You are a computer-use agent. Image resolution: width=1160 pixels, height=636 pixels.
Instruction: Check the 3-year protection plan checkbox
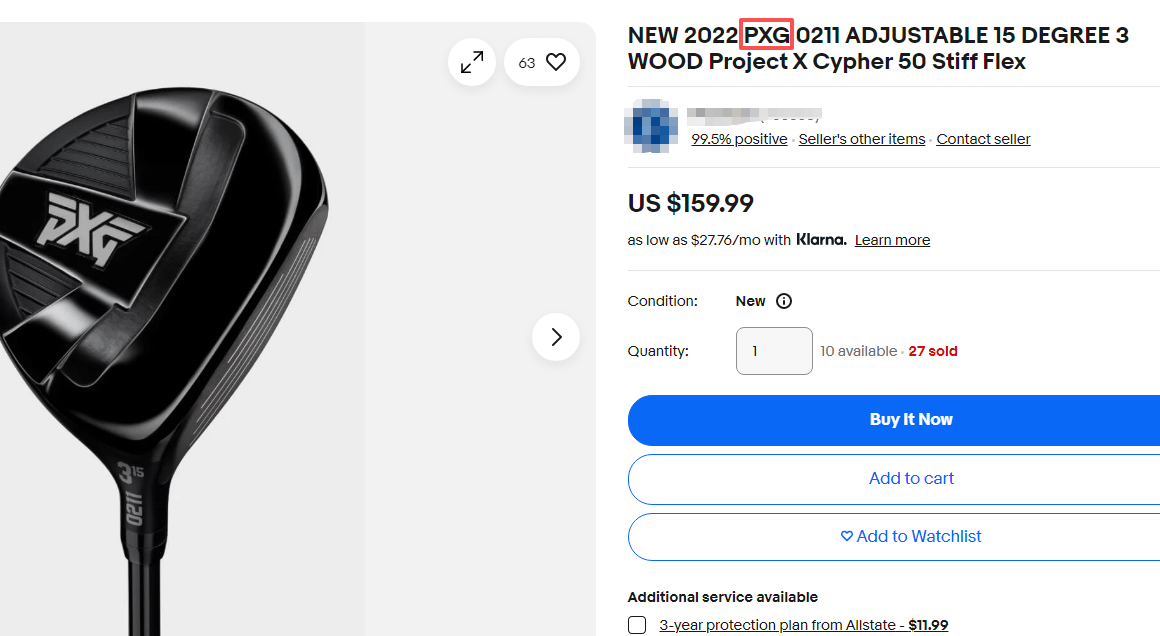[x=637, y=625]
